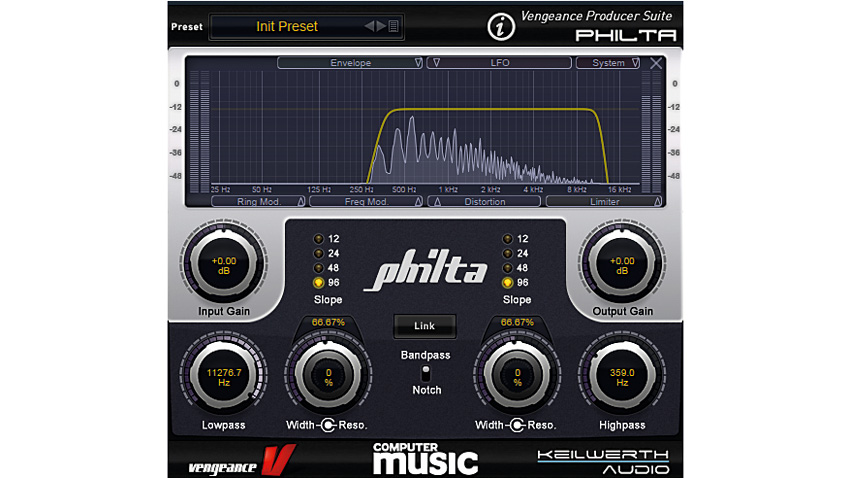Close the spectrum display with X
The width and height of the screenshot is (850, 478).
[x=656, y=63]
